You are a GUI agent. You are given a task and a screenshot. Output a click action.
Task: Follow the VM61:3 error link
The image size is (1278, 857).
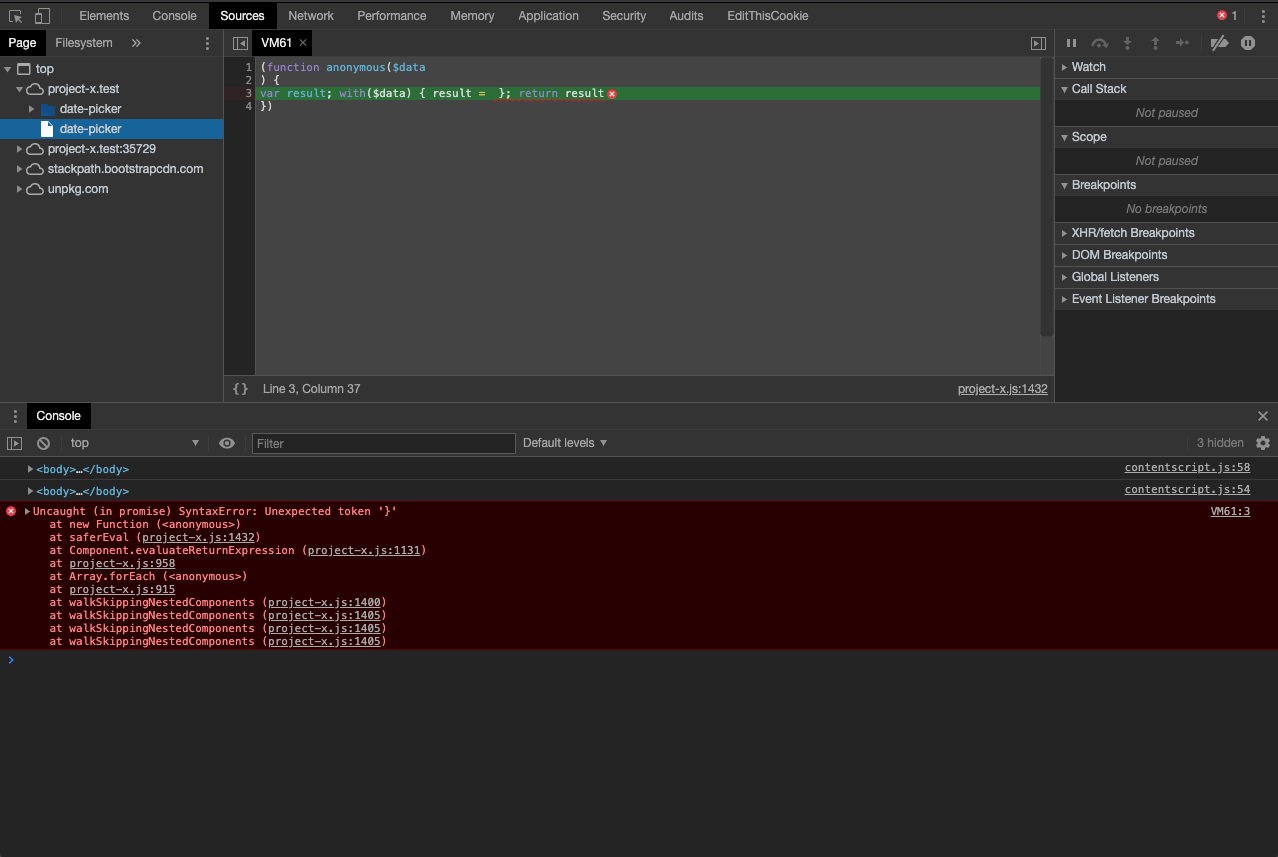[x=1229, y=511]
